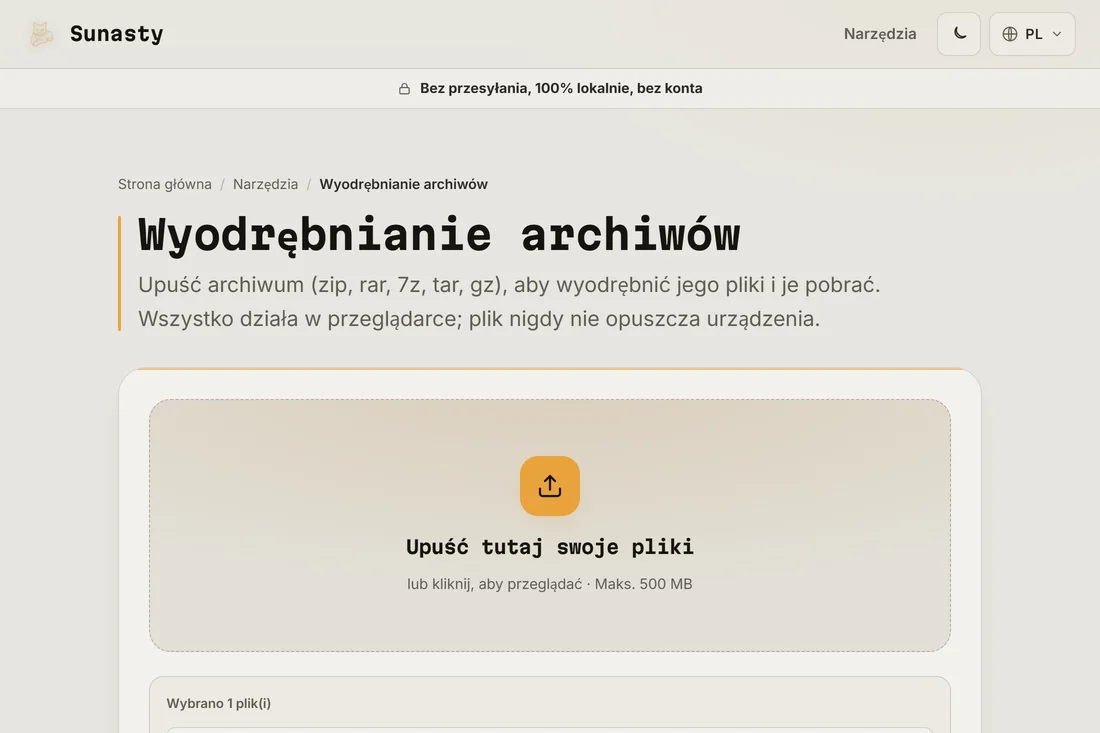Click the globe icon in language selector

coord(1010,34)
